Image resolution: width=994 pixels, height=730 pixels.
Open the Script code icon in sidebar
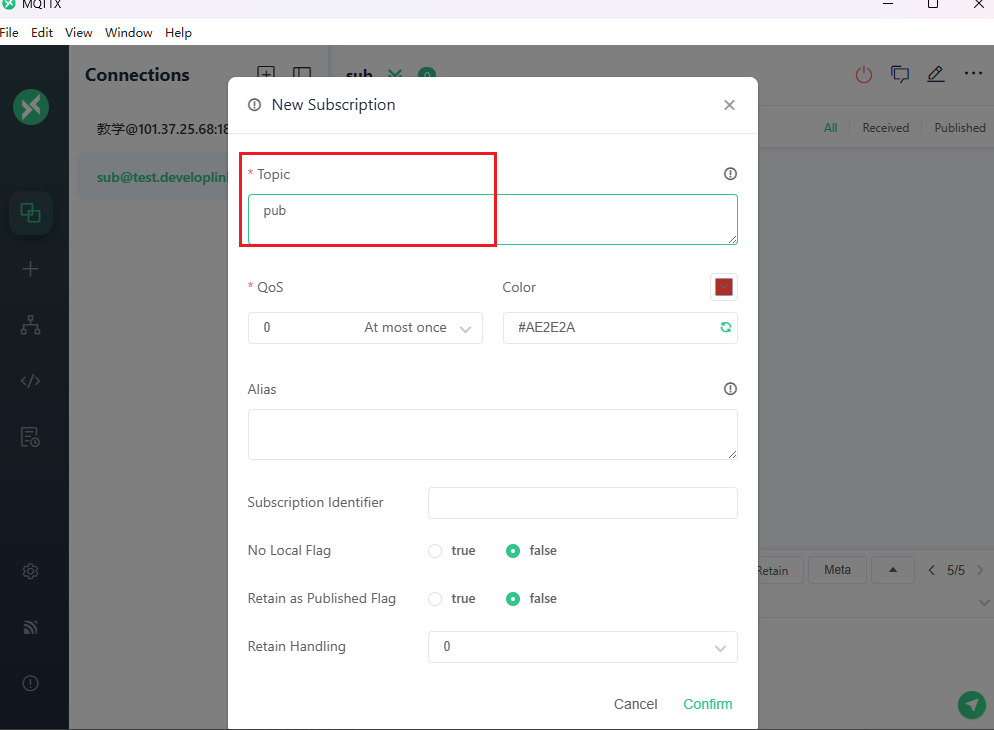pyautogui.click(x=31, y=381)
